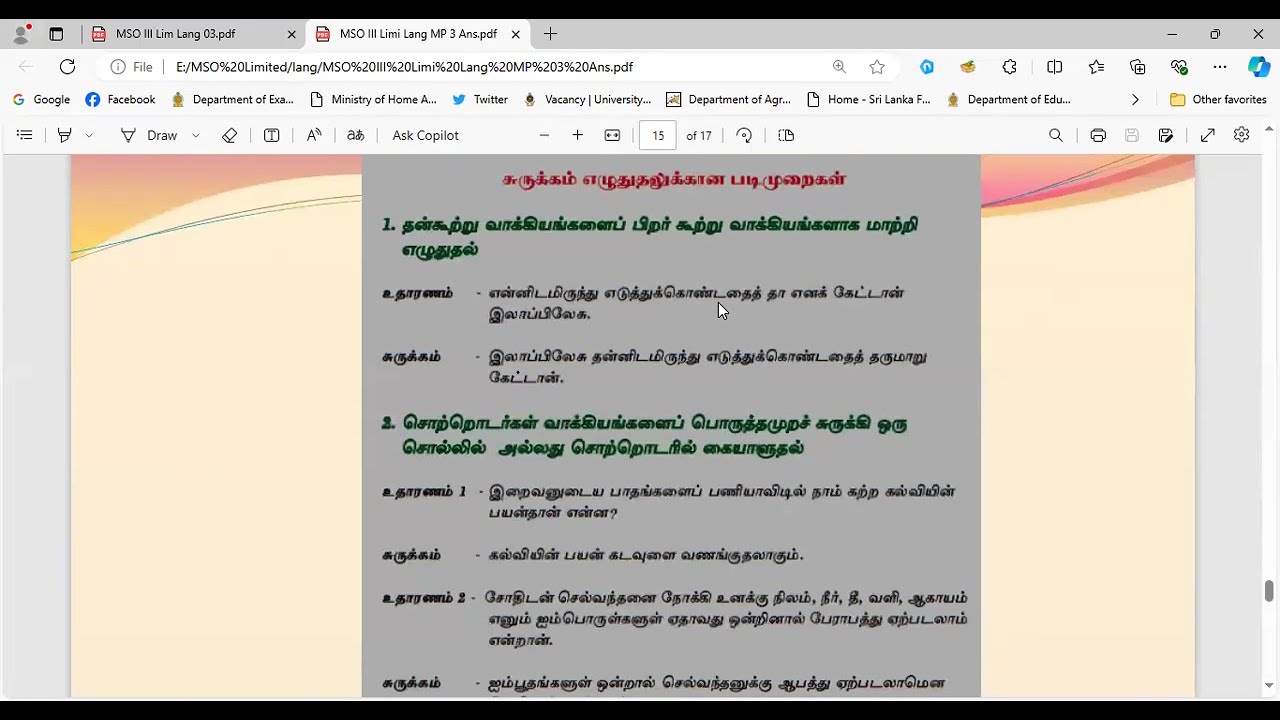Open Home - Sri Lanka F... bookmark
The height and width of the screenshot is (720, 1280).
(868, 100)
